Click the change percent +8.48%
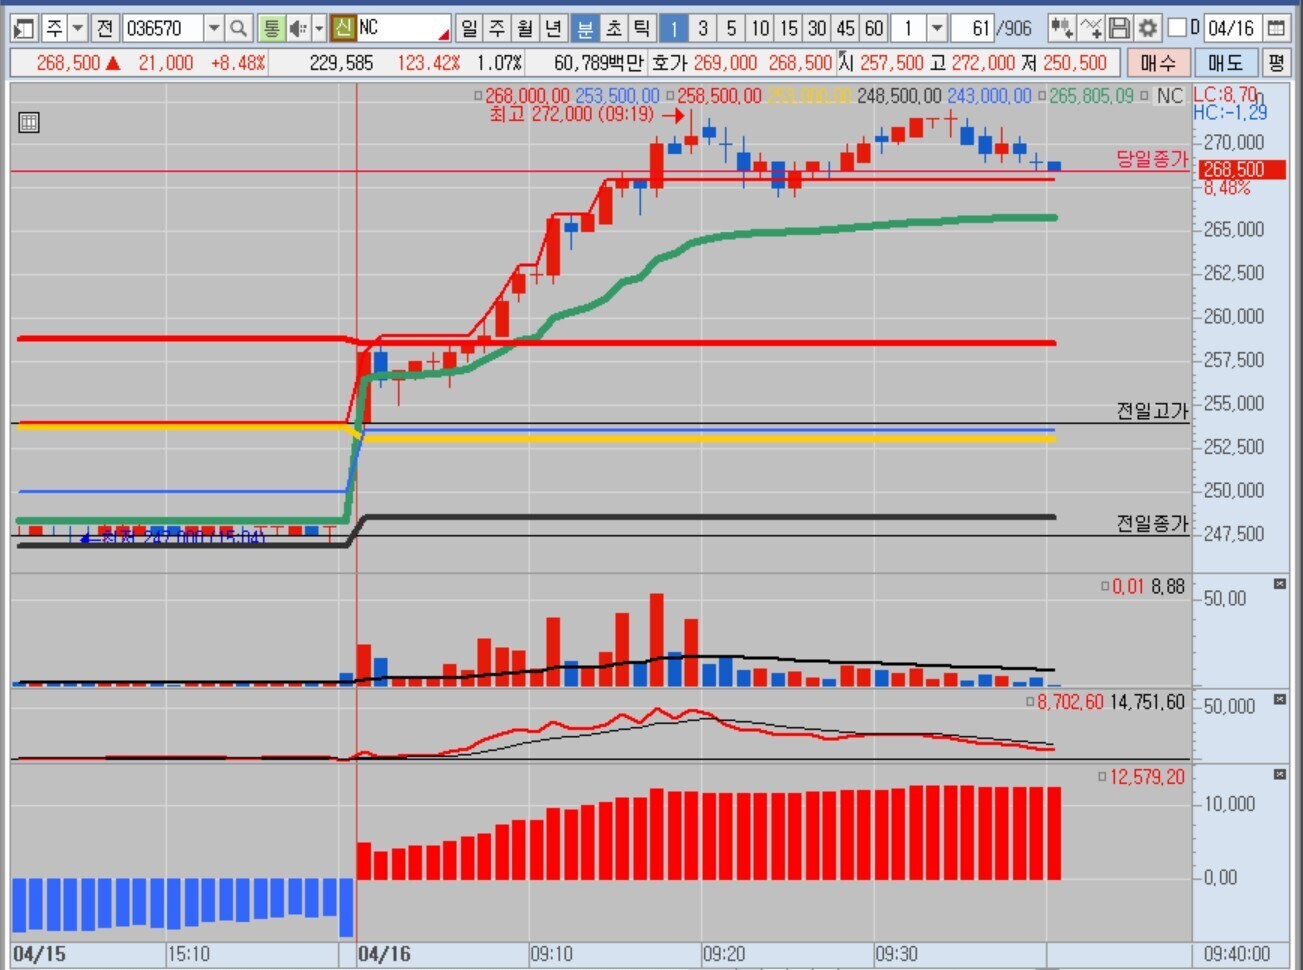Screen dimensions: 1303x970 coord(238,63)
